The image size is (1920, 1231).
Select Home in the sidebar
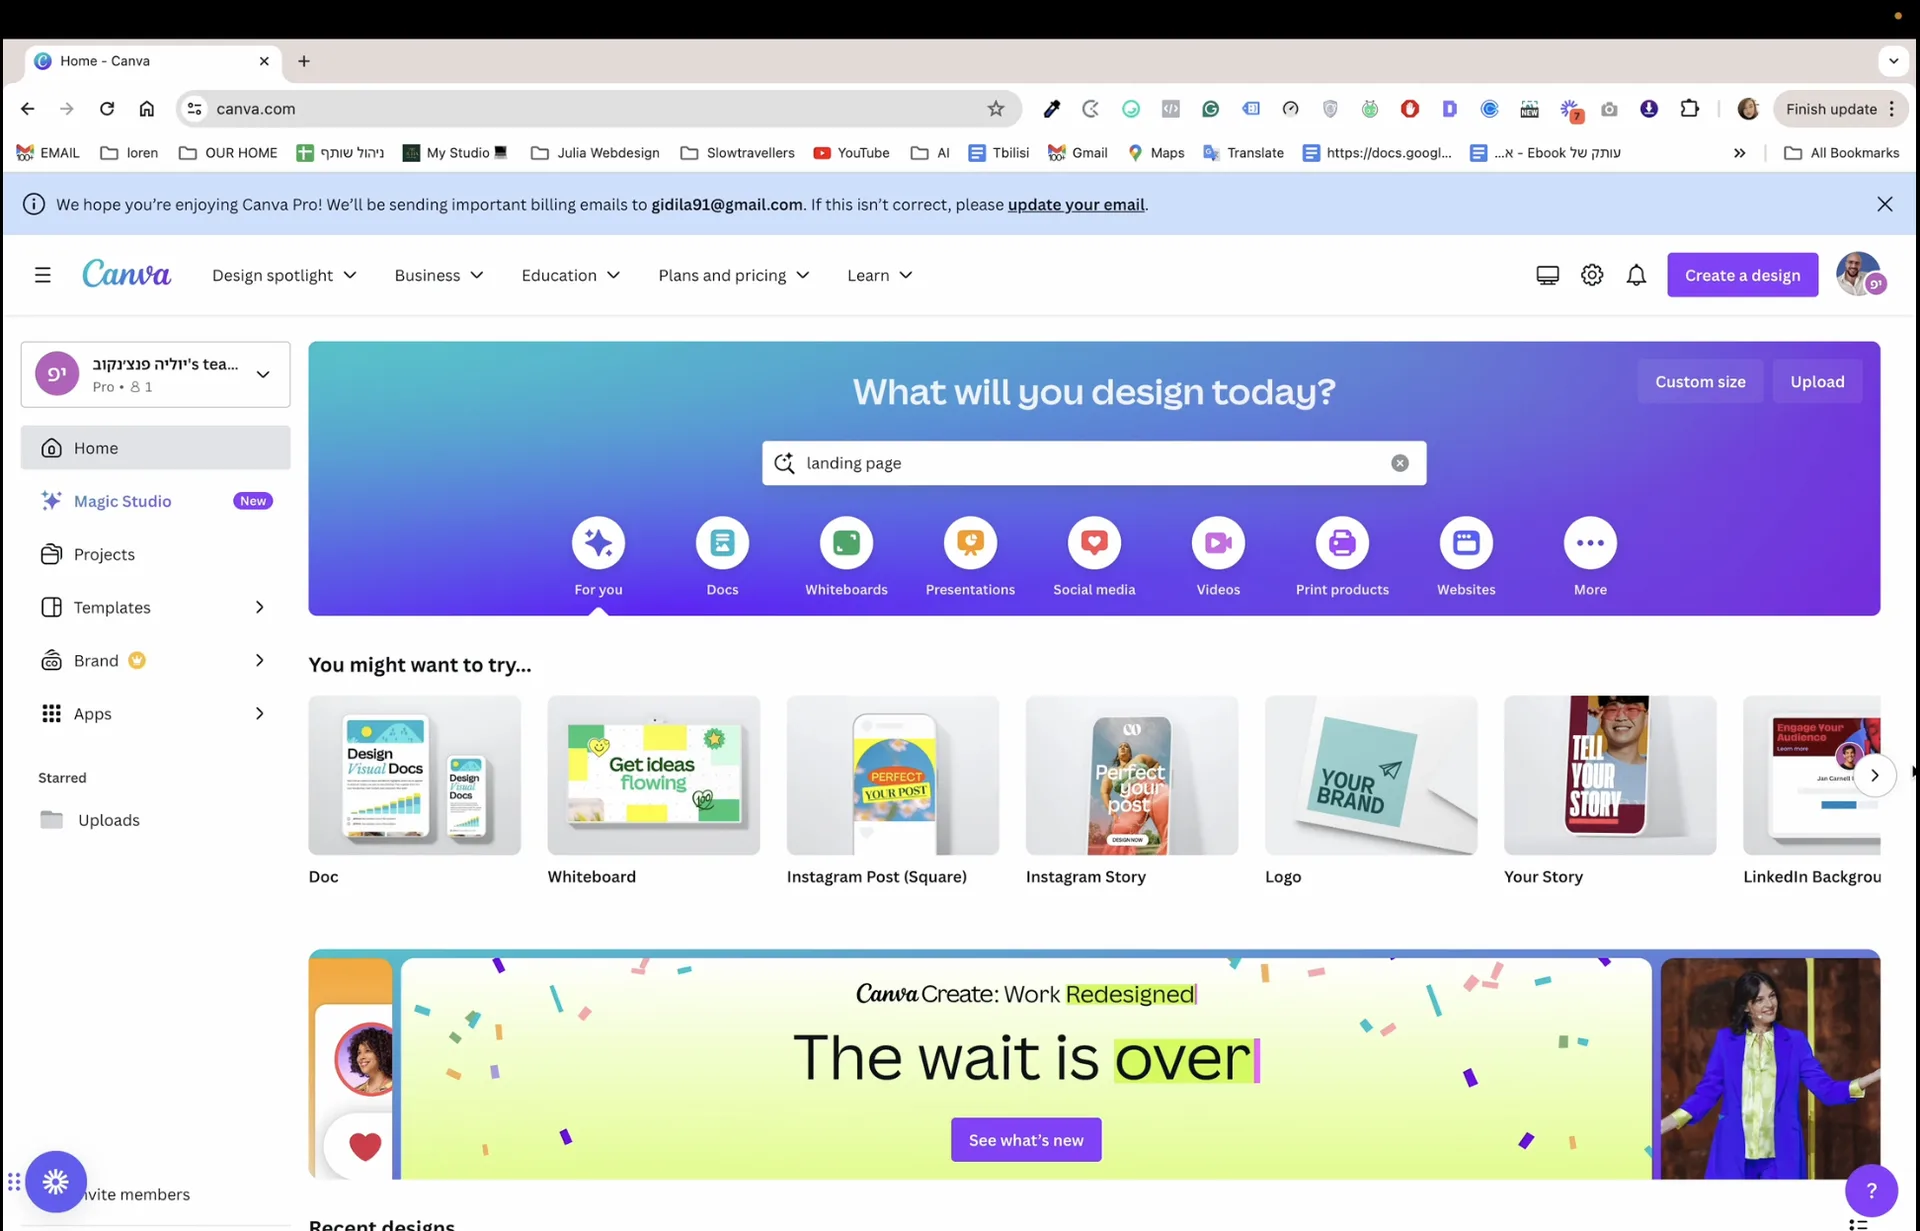156,448
